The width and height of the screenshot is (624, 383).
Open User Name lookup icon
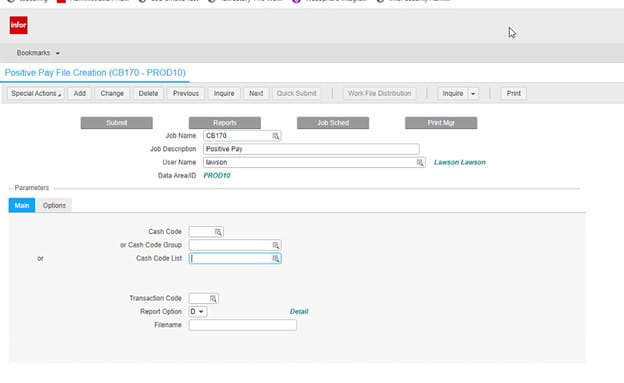[x=420, y=162]
